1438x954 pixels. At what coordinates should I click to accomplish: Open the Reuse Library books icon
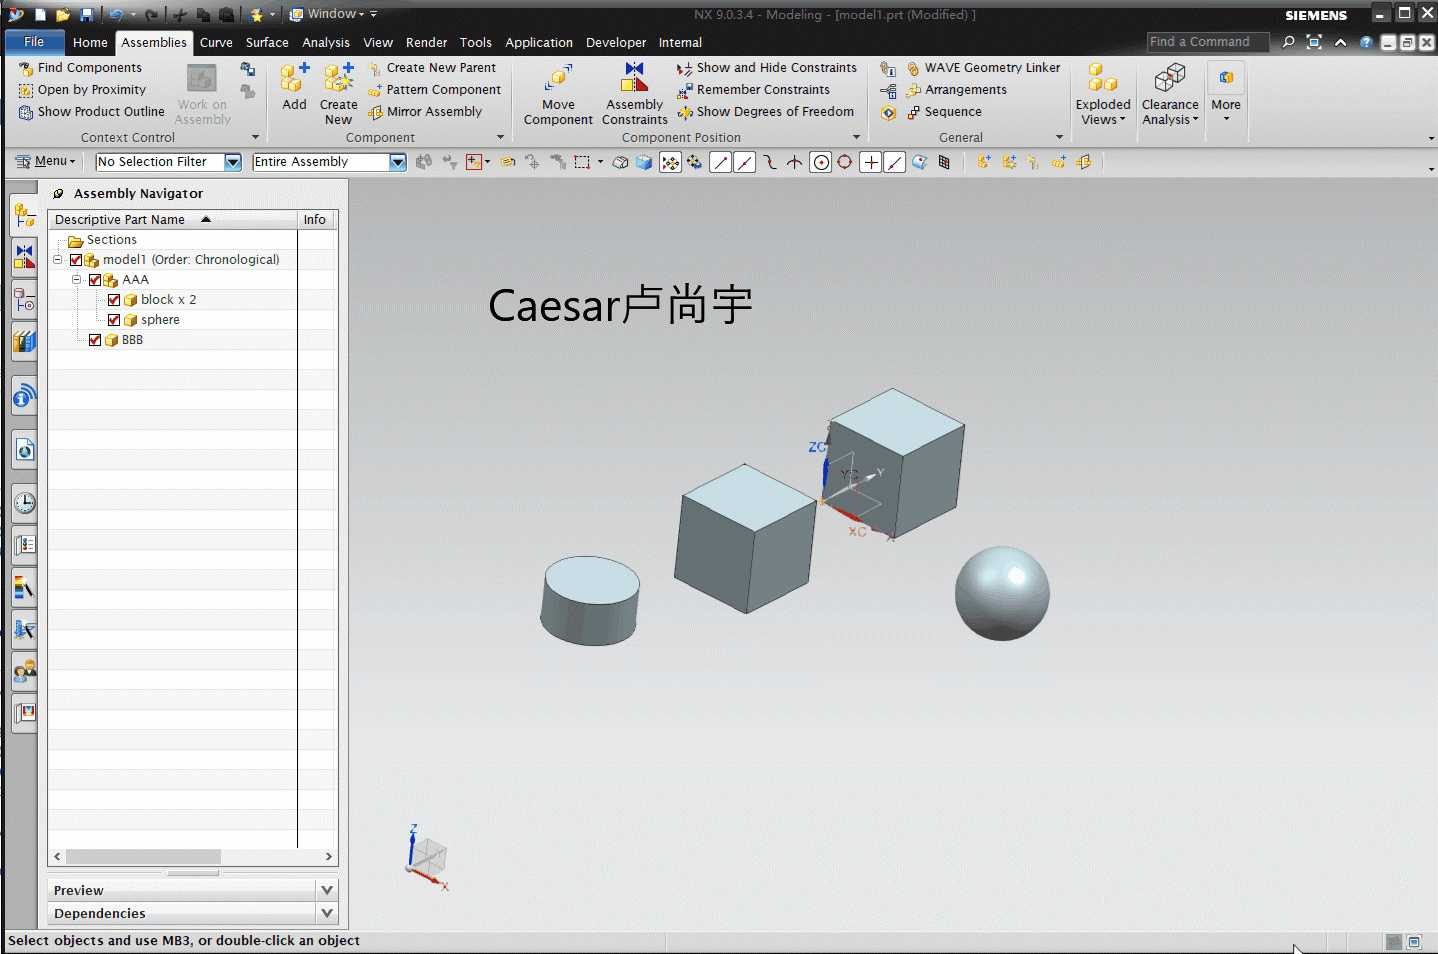coord(24,342)
